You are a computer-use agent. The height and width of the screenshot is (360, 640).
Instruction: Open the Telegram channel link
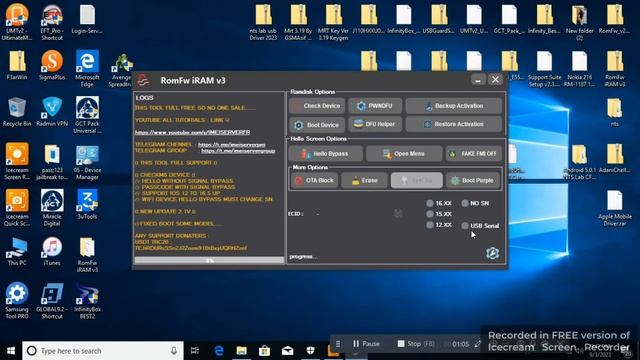coord(232,144)
